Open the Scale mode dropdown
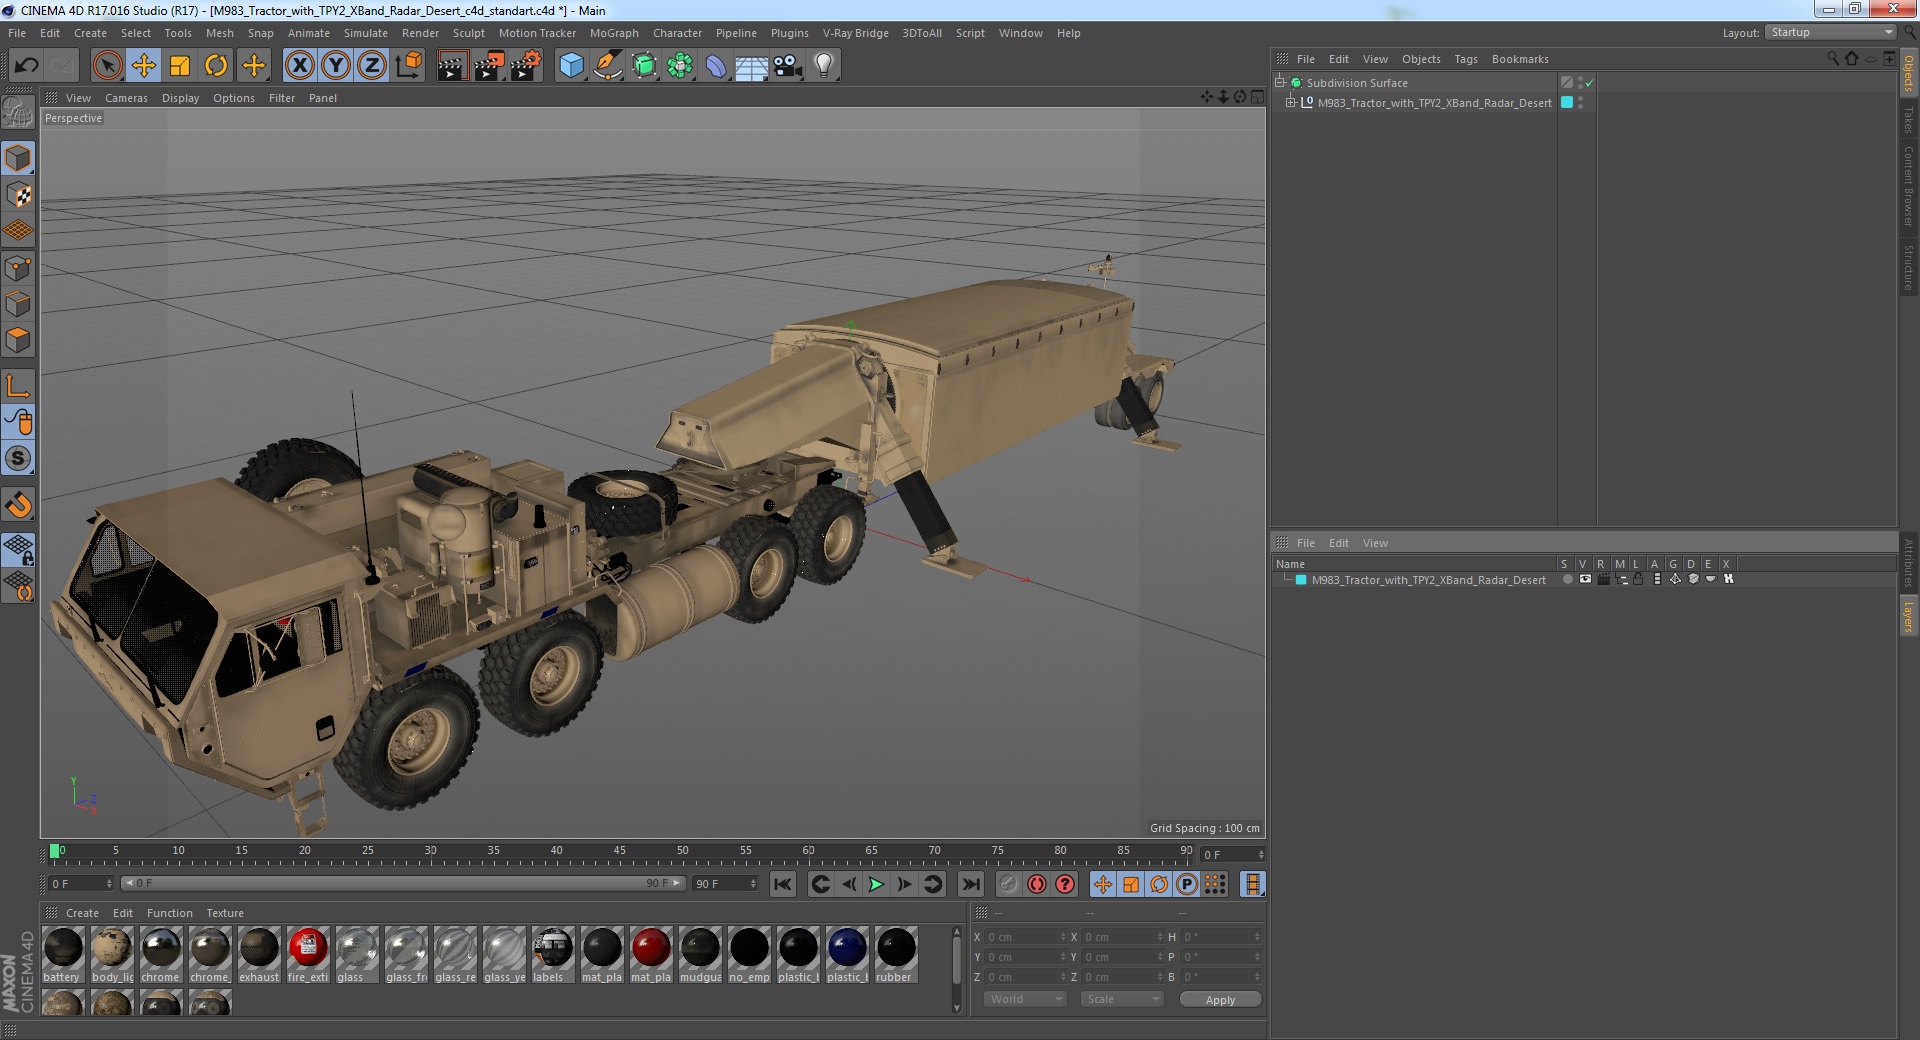This screenshot has height=1040, width=1920. pyautogui.click(x=1122, y=999)
